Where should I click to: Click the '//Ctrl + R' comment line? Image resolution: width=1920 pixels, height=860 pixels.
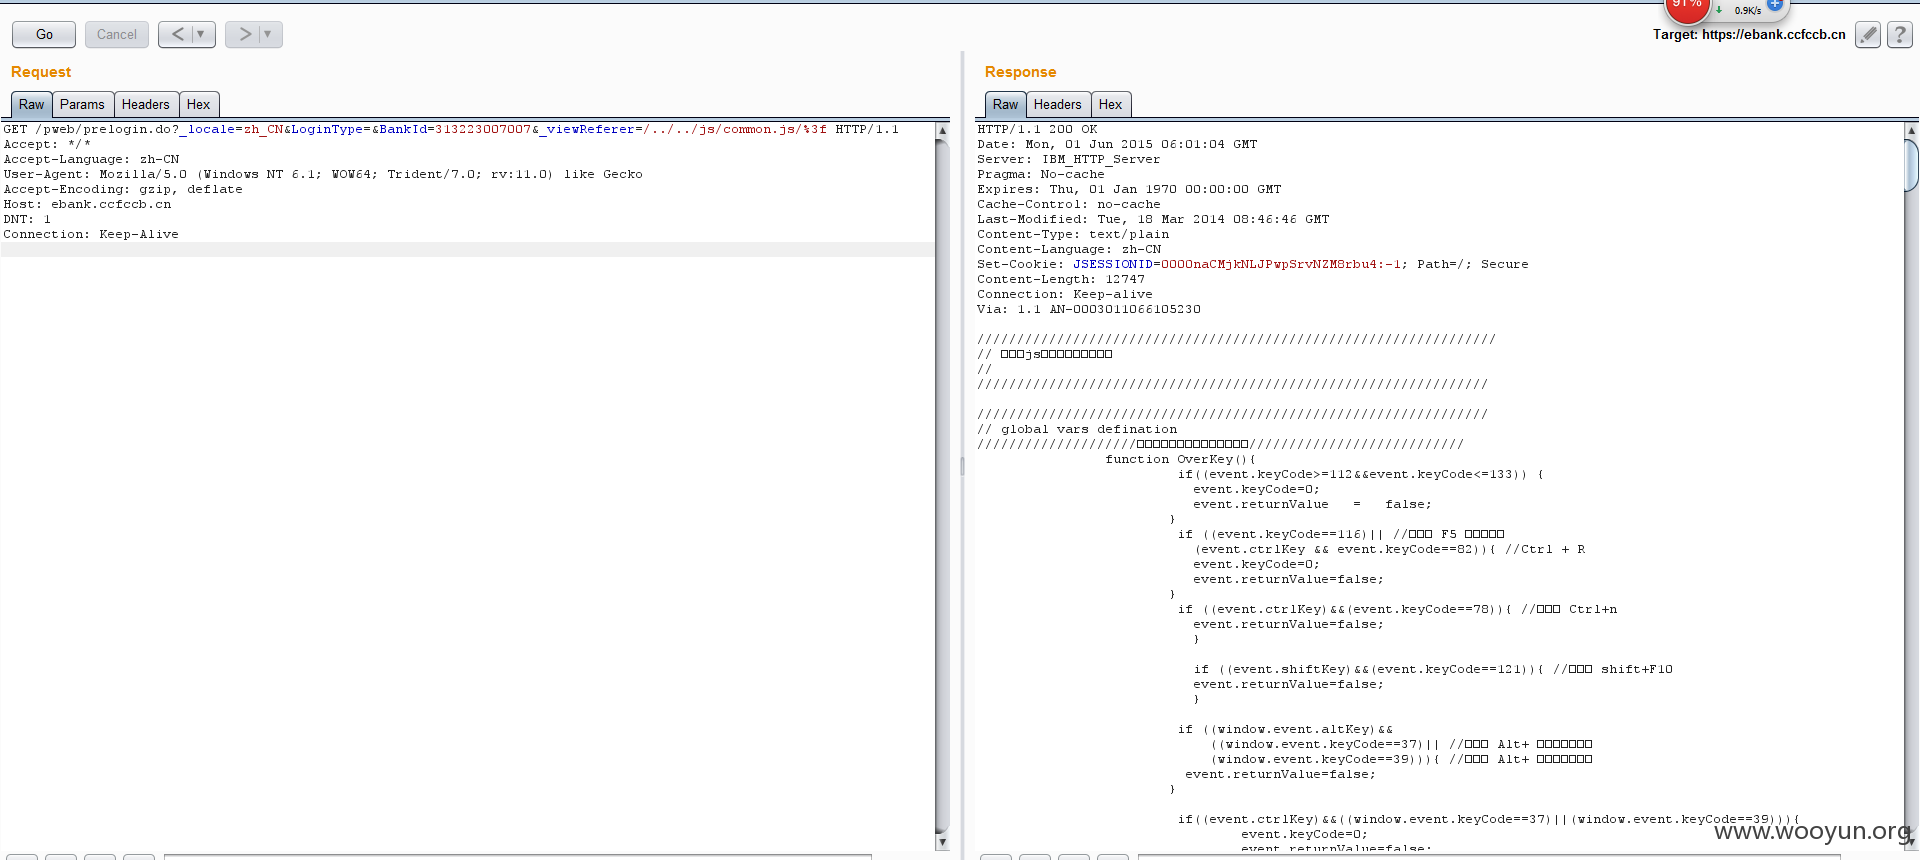coord(1545,549)
